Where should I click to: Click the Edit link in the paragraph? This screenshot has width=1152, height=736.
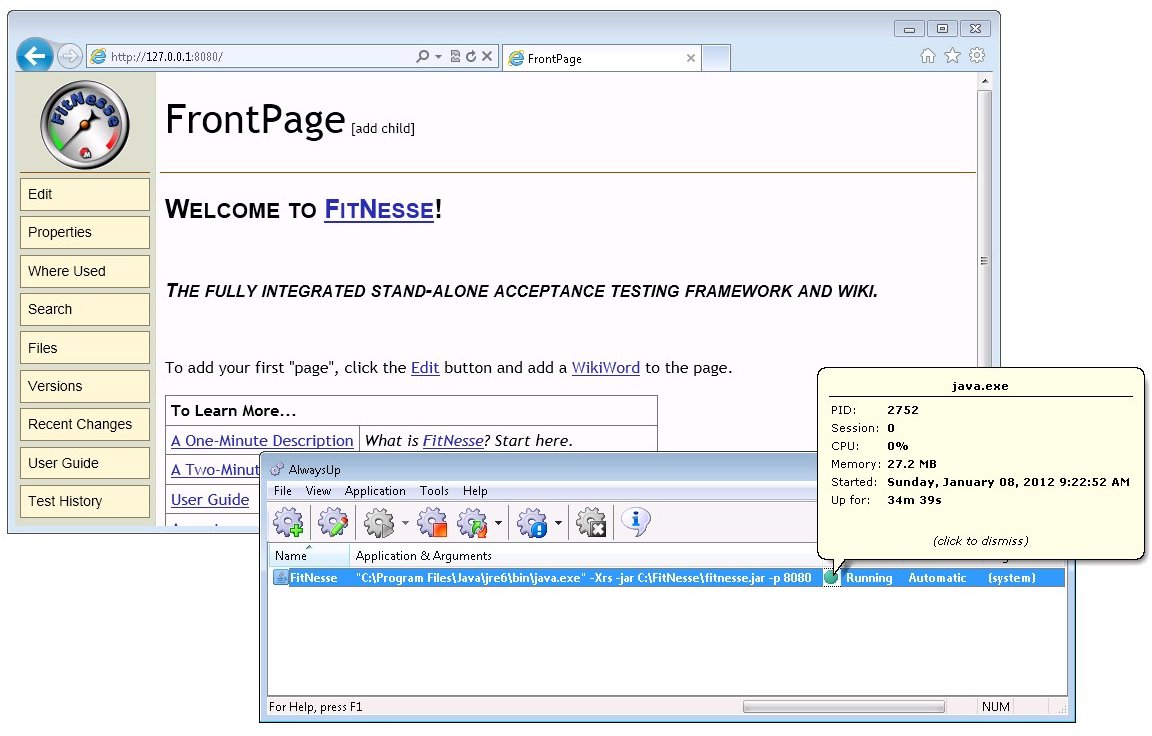click(425, 367)
